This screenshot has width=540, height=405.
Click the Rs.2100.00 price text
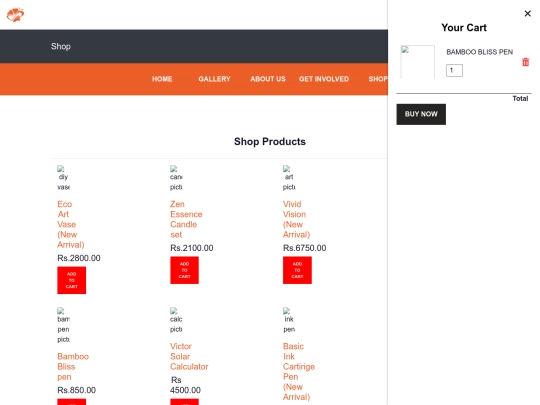coord(192,248)
